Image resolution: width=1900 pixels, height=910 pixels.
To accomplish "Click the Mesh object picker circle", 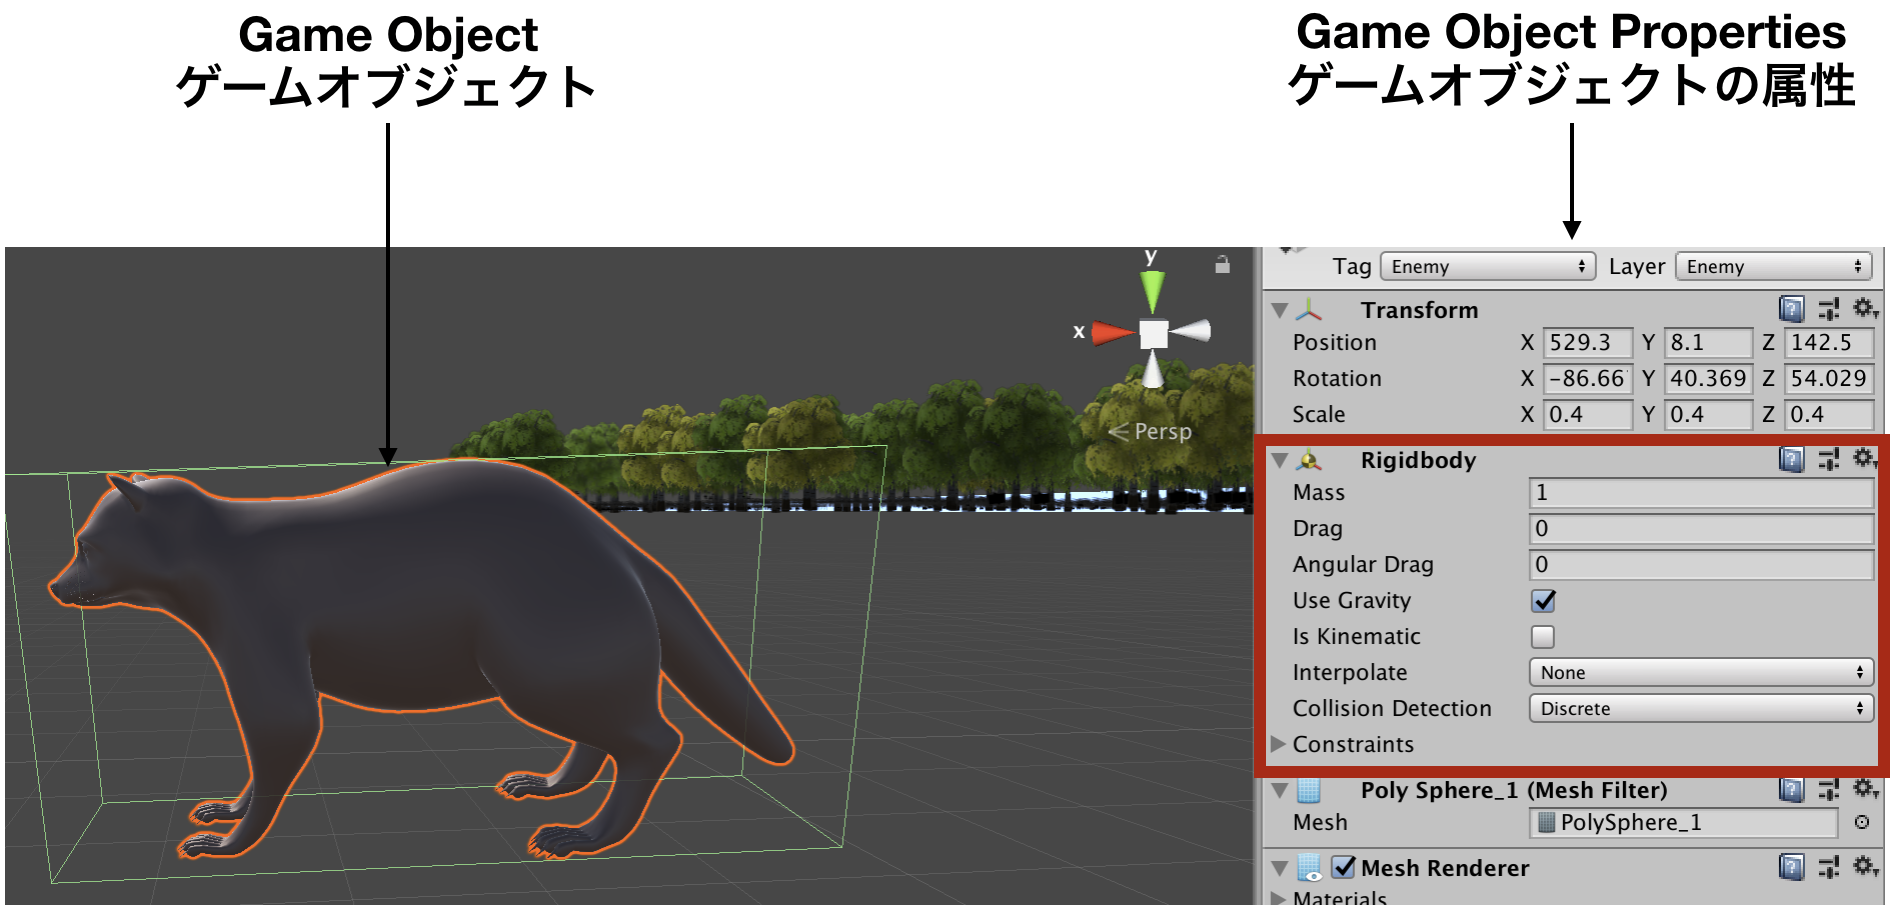I will (1862, 822).
